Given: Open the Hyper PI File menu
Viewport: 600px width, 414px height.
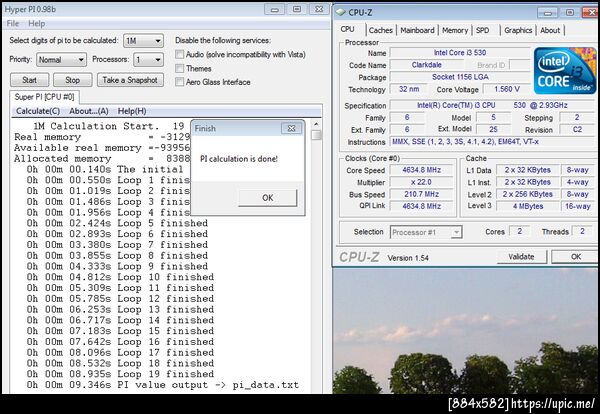Looking at the screenshot, I should click(12, 23).
